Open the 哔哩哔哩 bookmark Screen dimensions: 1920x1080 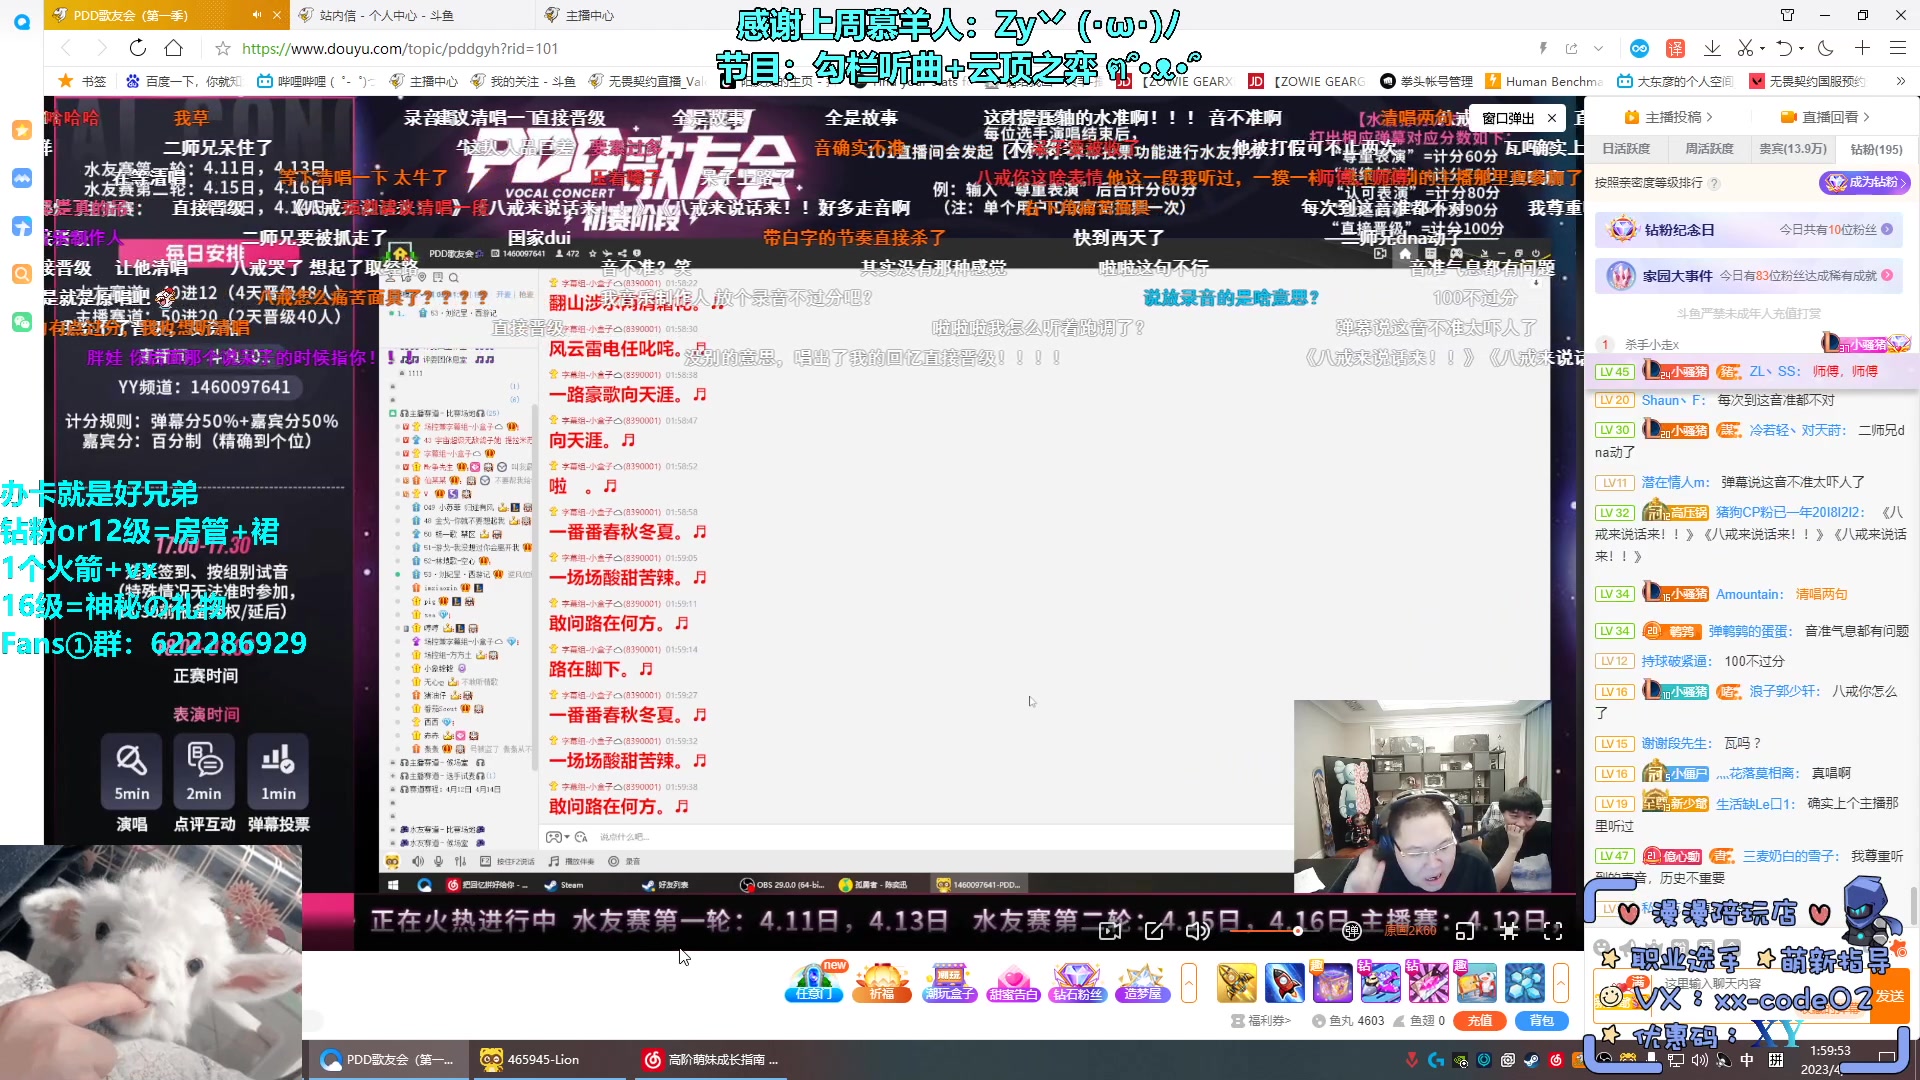pyautogui.click(x=316, y=81)
